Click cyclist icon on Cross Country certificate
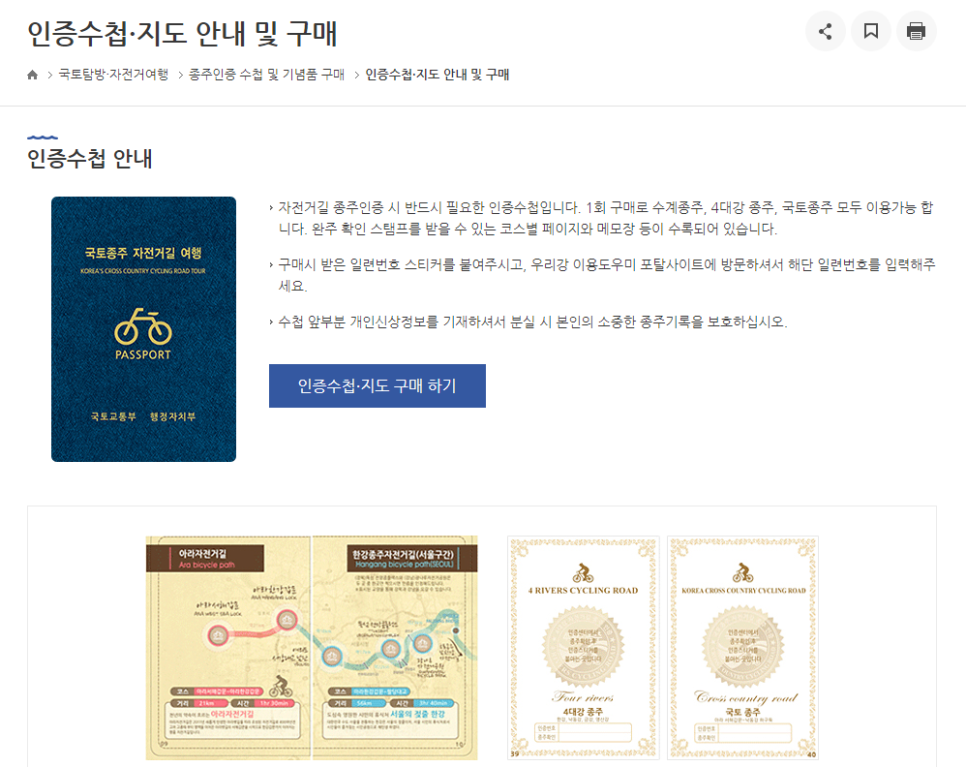 tap(743, 573)
